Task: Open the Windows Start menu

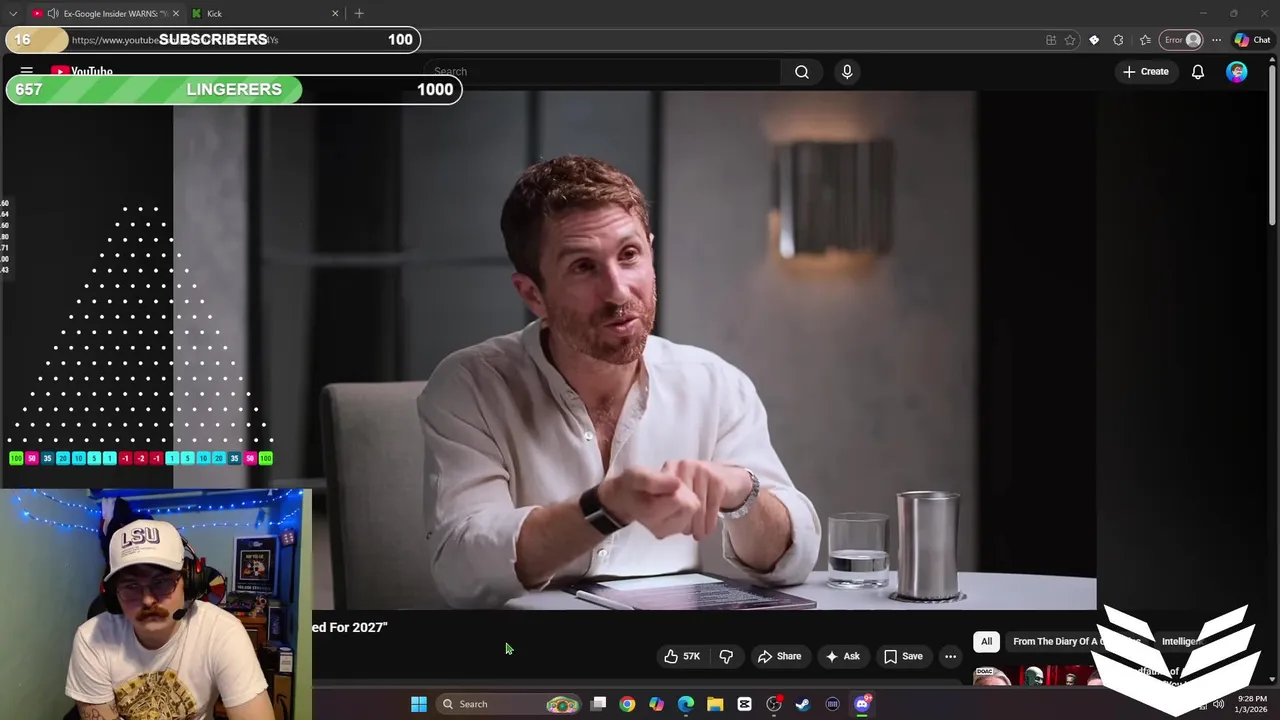Action: pyautogui.click(x=419, y=704)
